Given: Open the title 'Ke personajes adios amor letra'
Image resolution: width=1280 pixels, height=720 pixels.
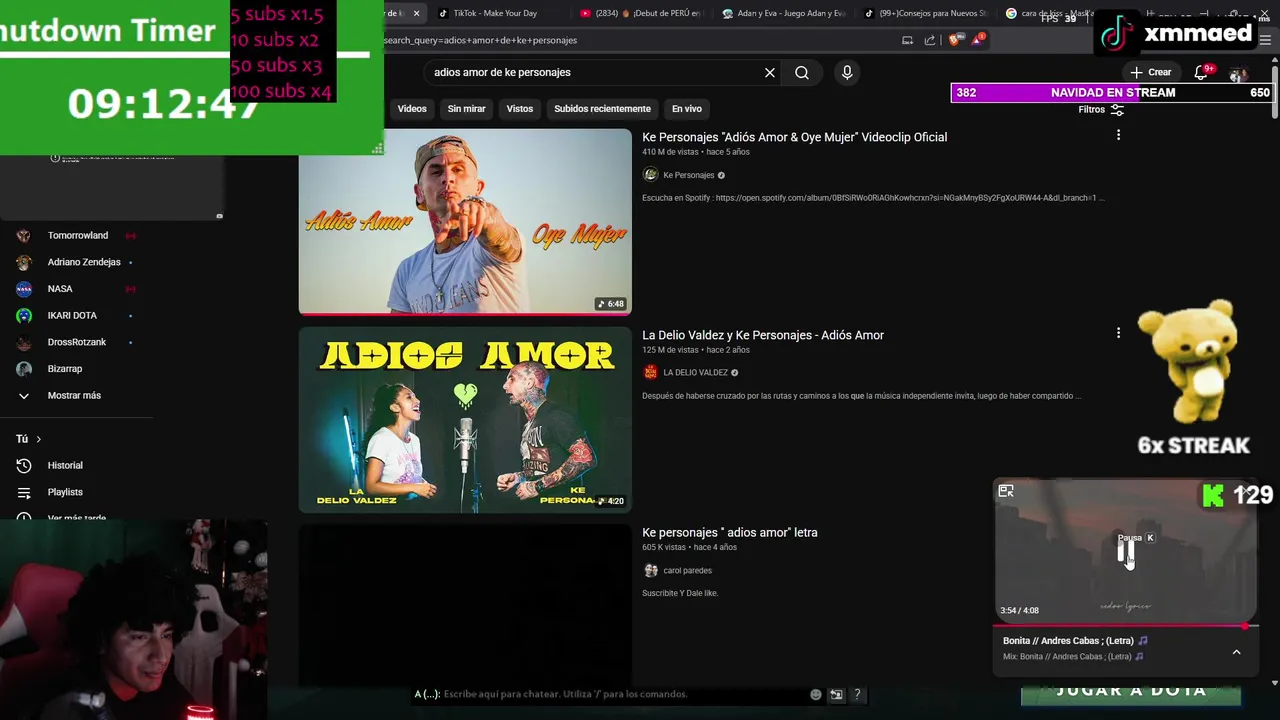Looking at the screenshot, I should click(x=730, y=533).
